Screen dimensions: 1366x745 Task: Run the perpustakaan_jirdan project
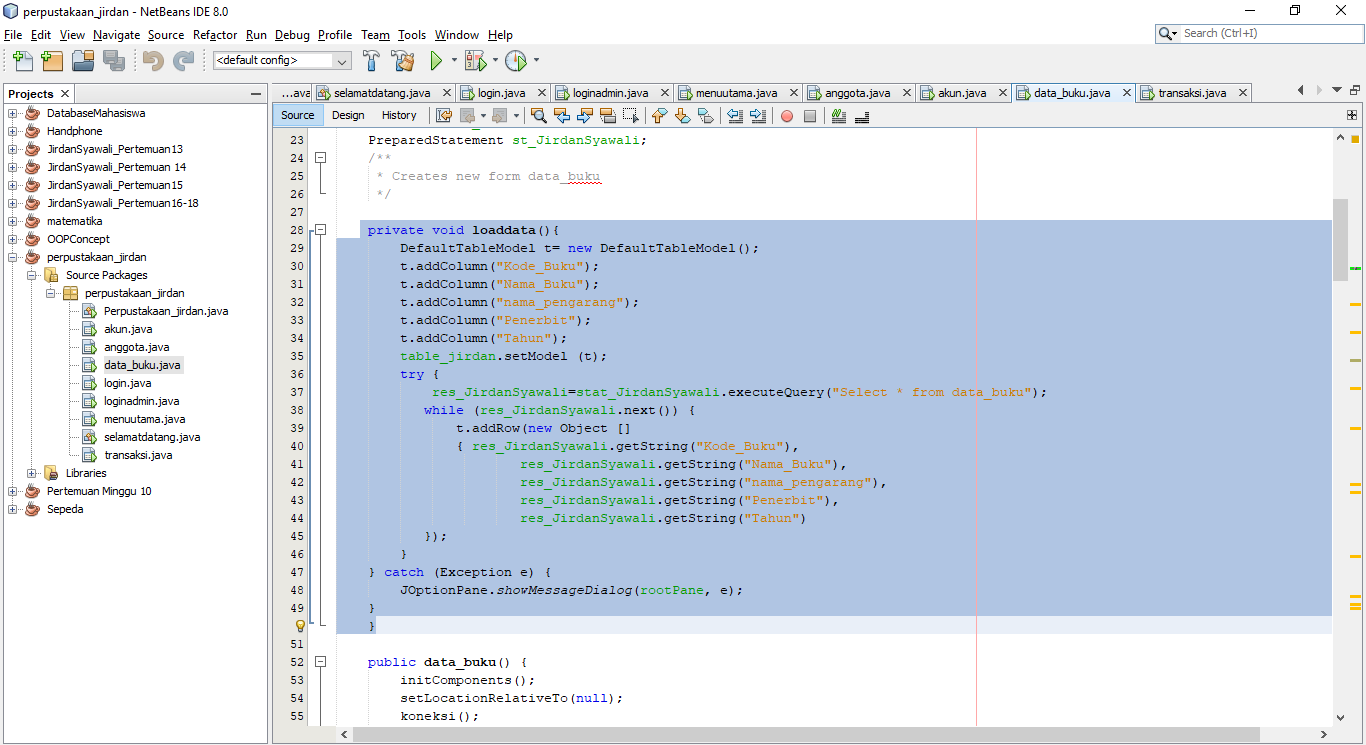click(x=437, y=61)
